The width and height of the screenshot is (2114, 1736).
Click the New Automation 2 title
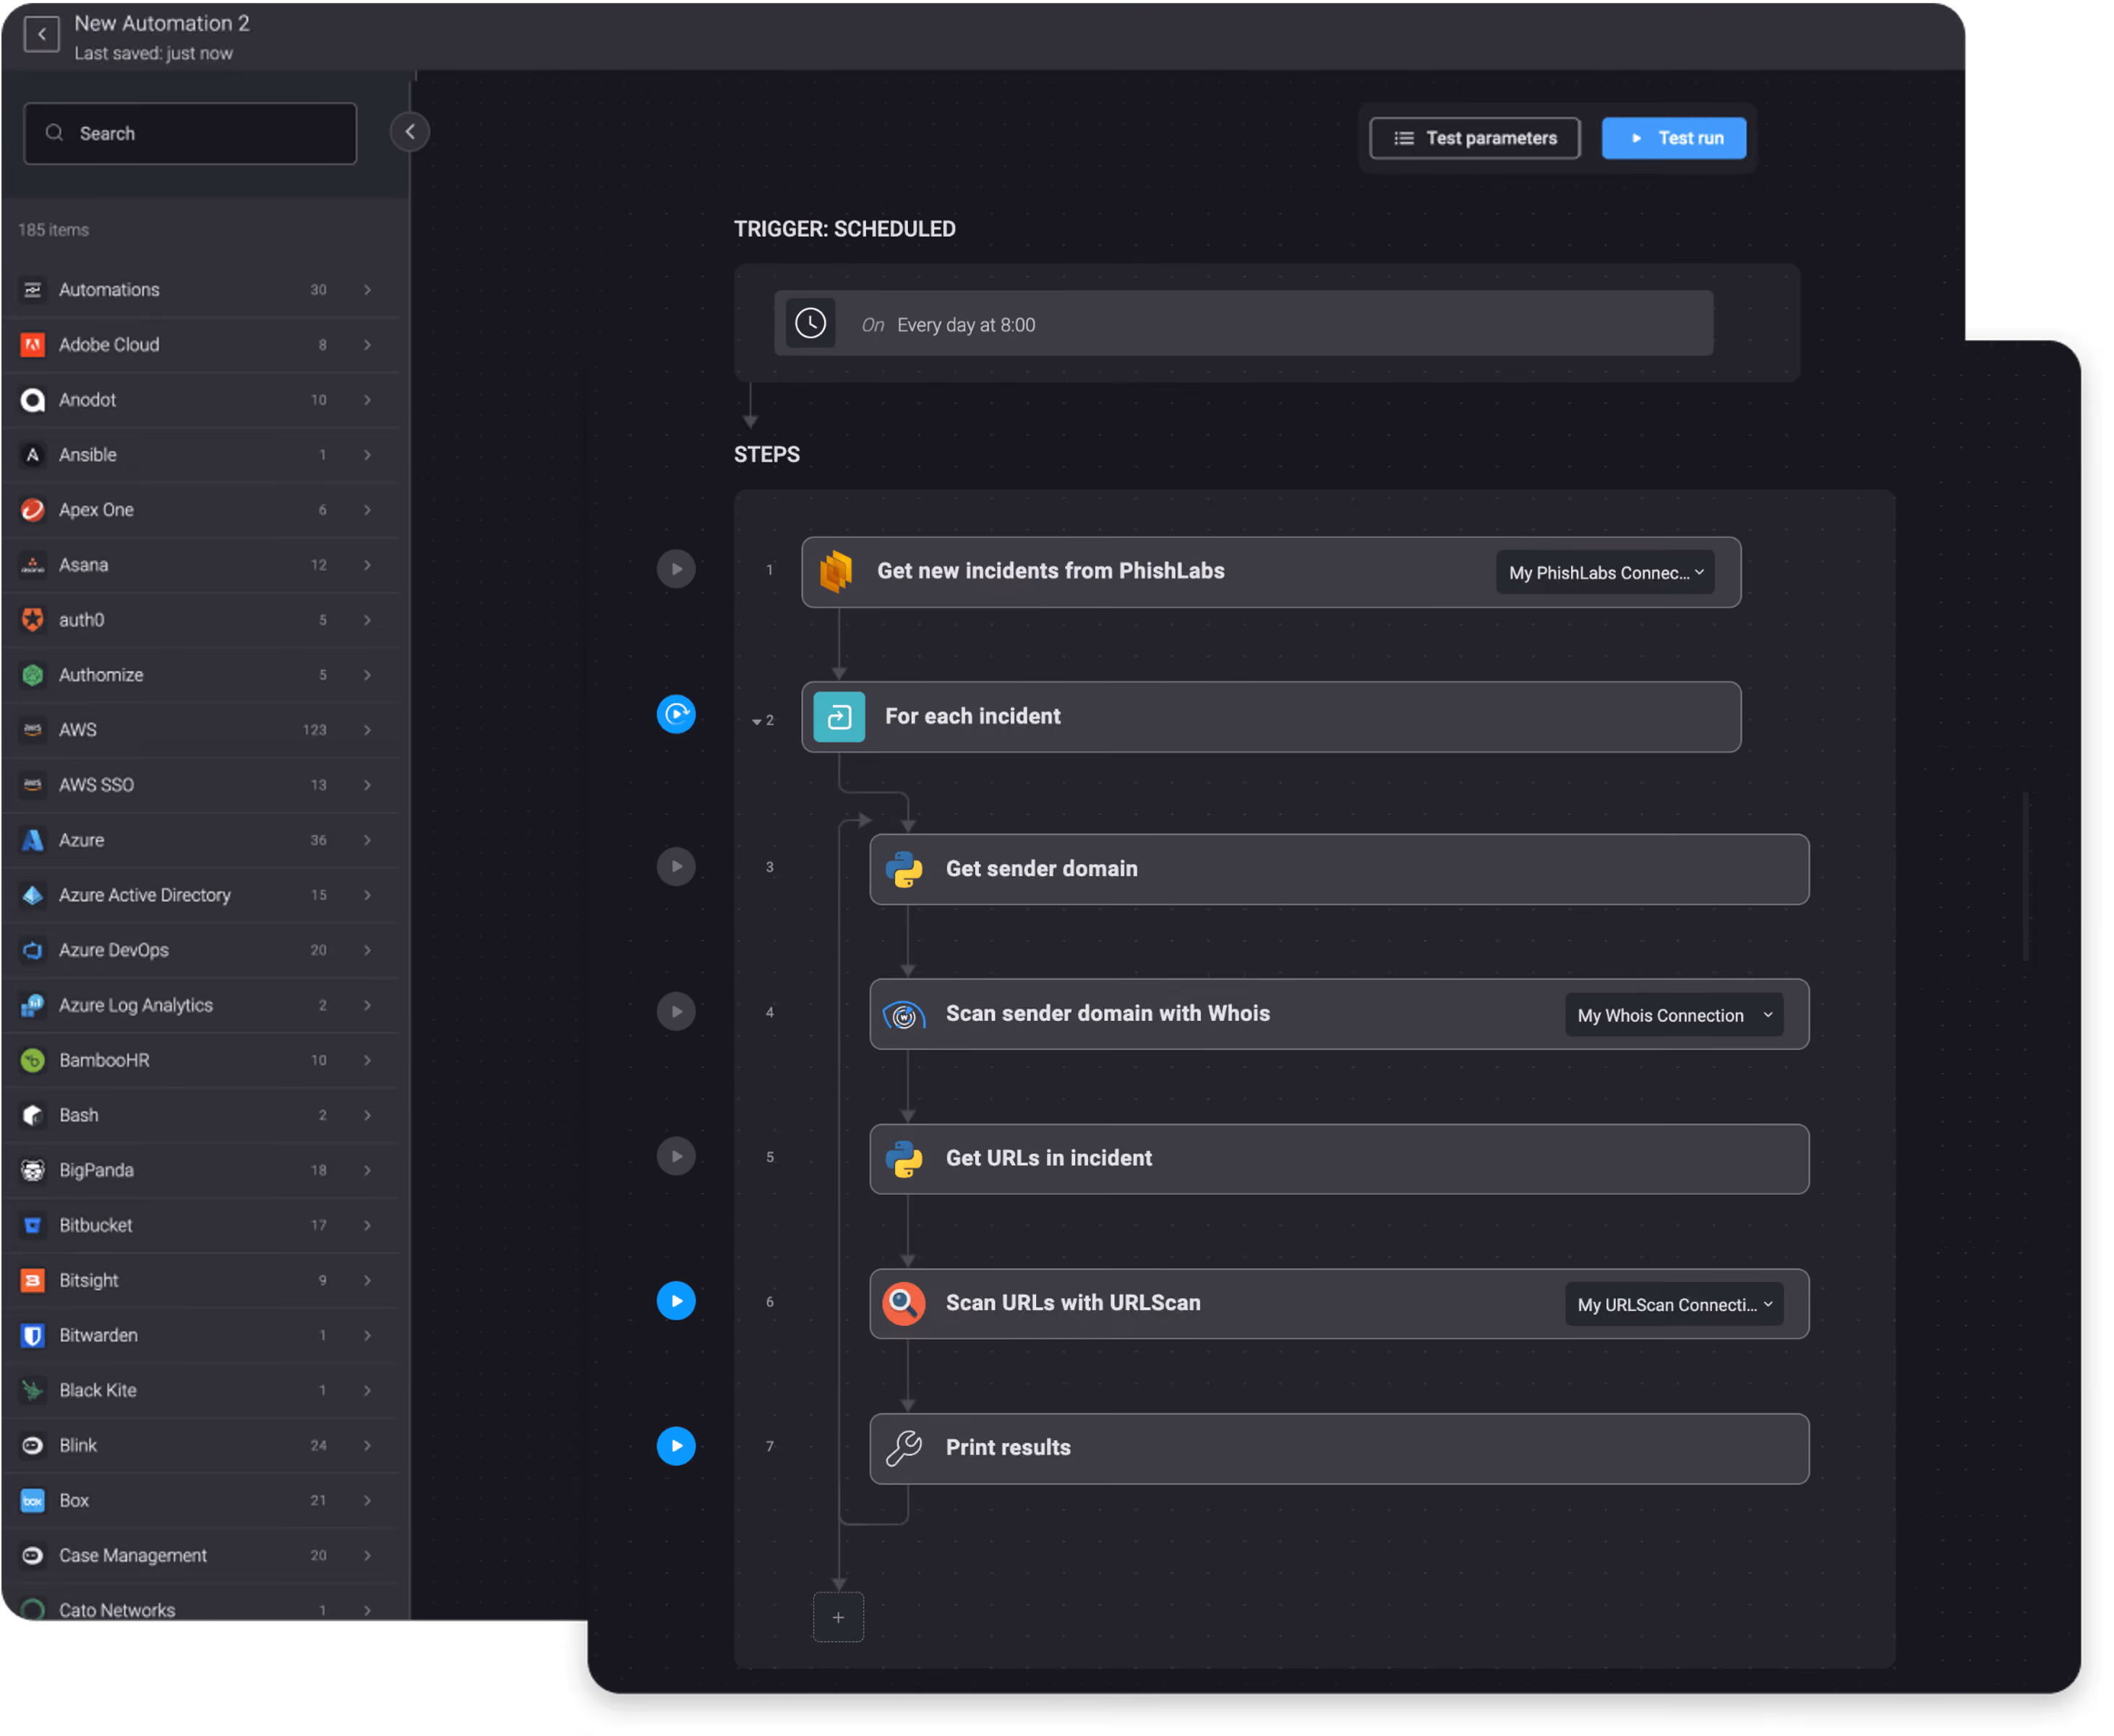(x=162, y=23)
